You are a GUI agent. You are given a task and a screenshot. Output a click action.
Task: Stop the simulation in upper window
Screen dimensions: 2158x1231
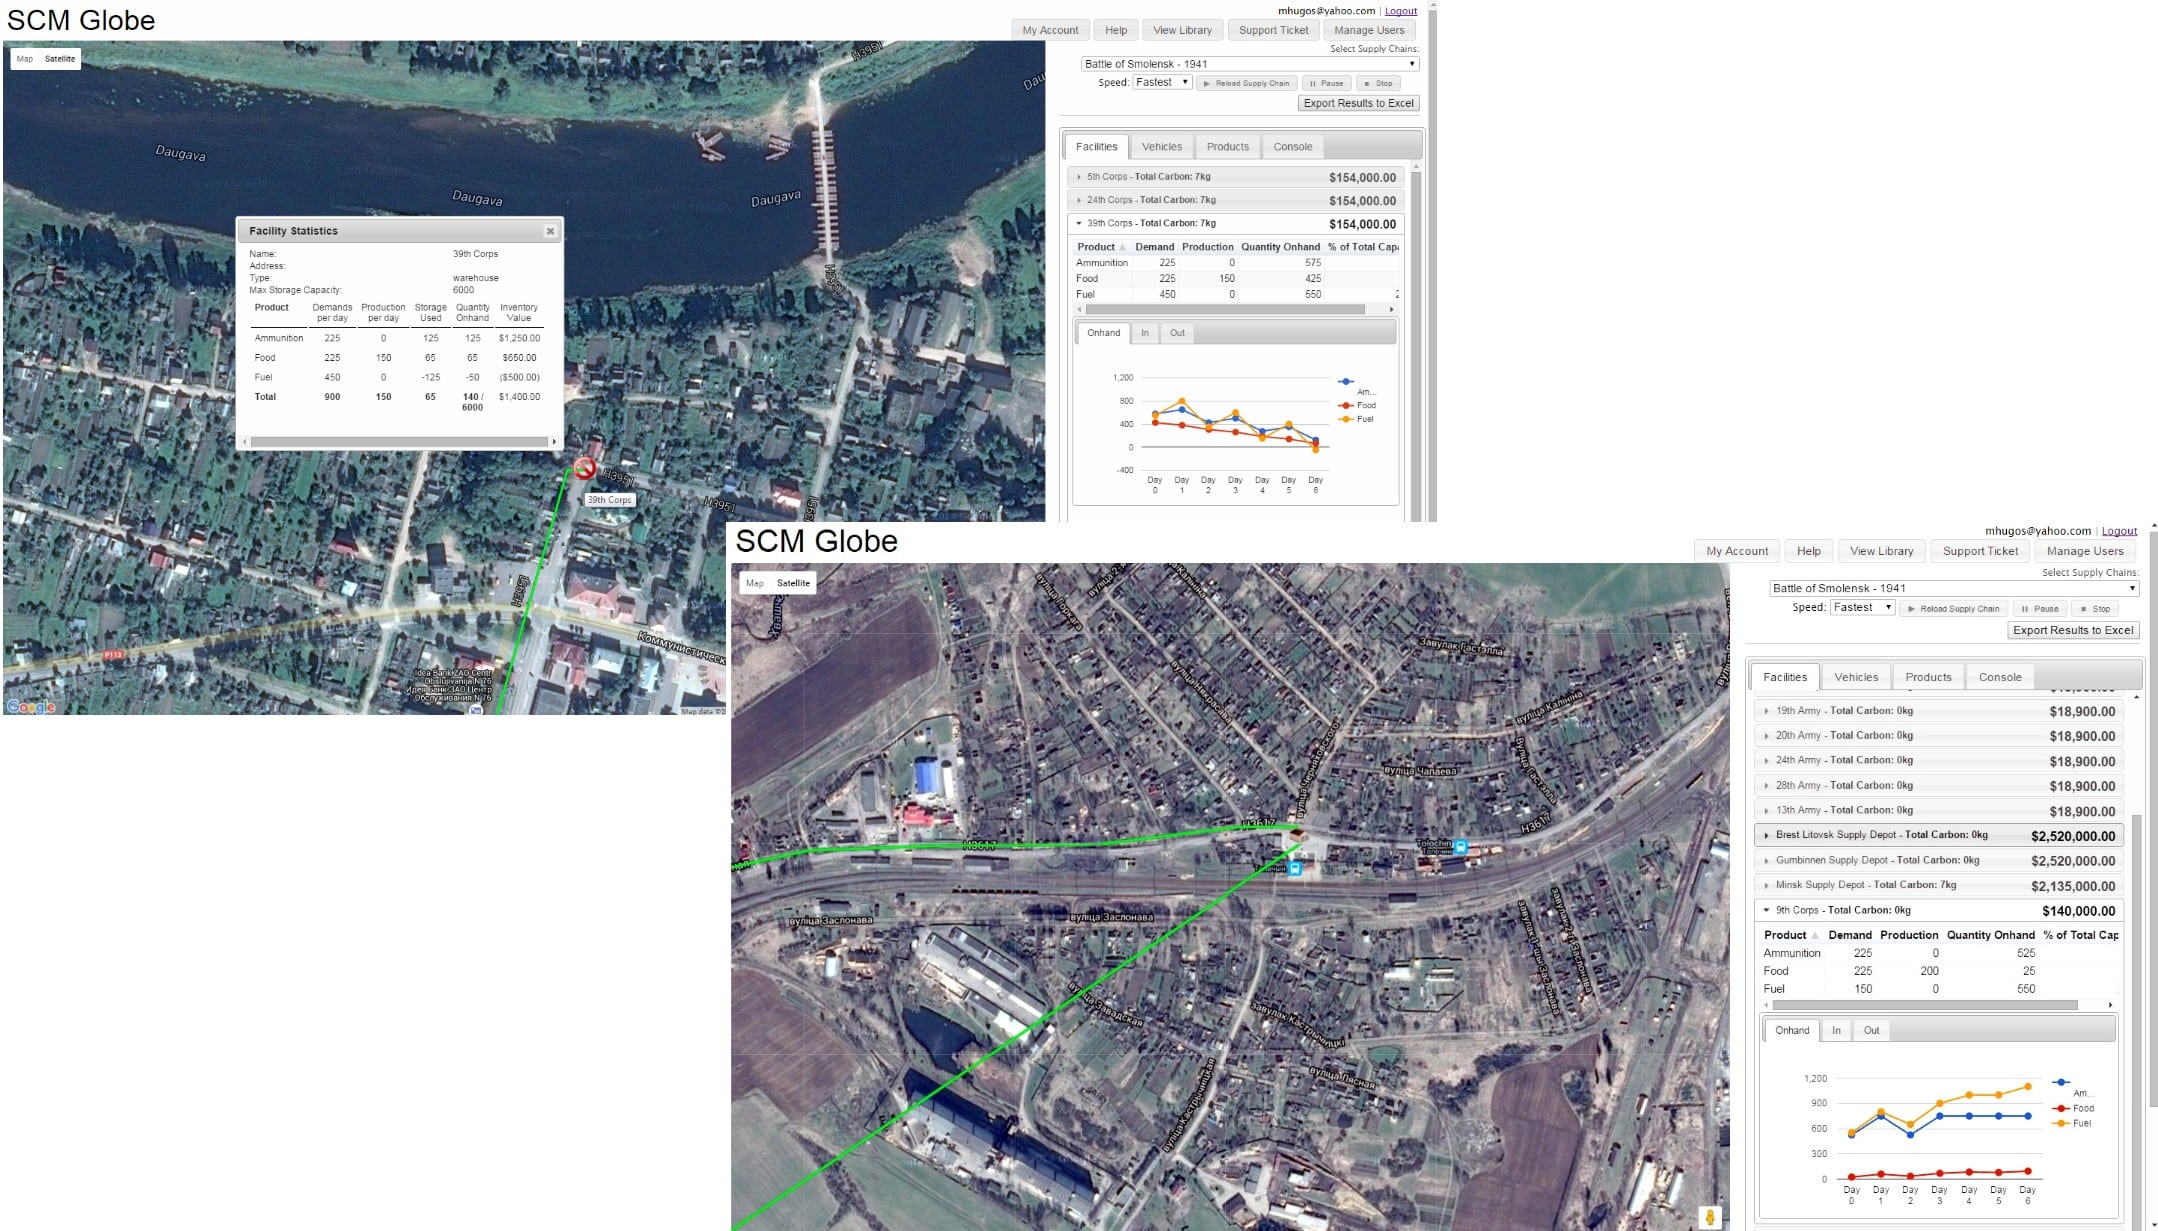point(1378,84)
